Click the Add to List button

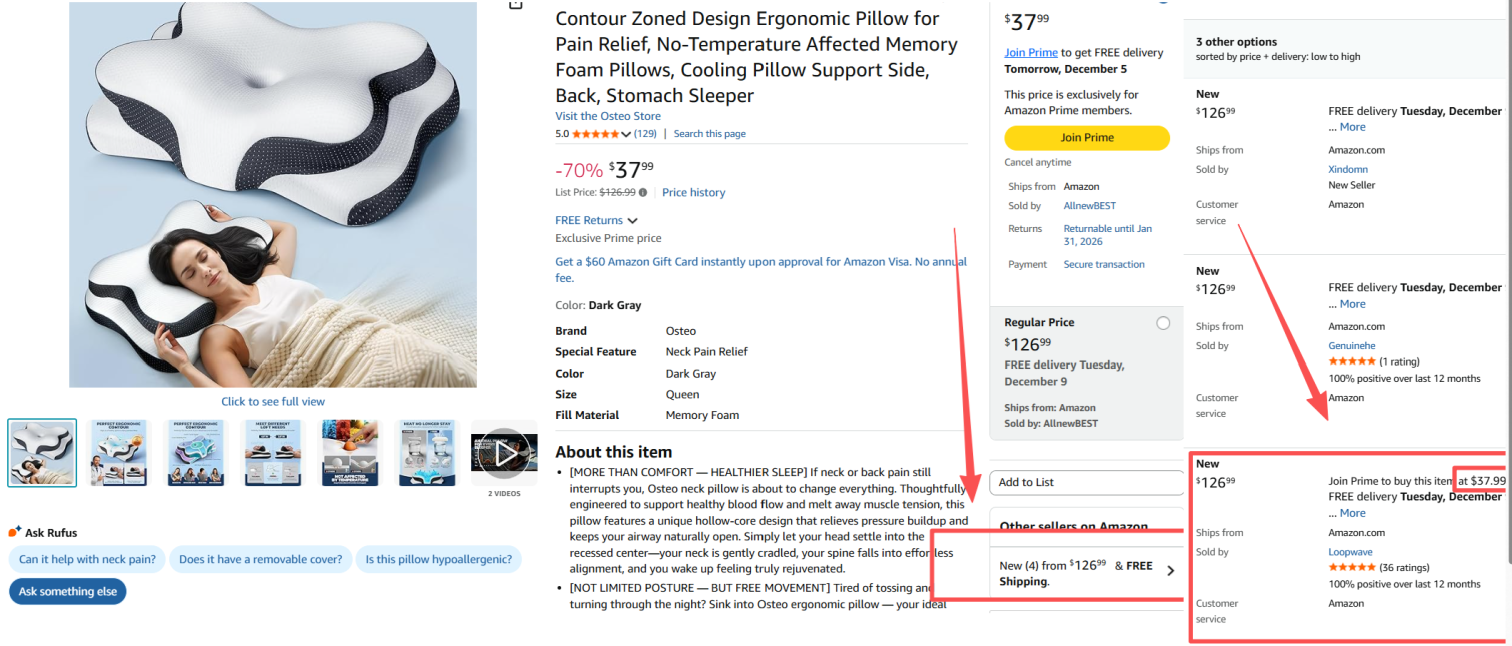click(x=1085, y=482)
